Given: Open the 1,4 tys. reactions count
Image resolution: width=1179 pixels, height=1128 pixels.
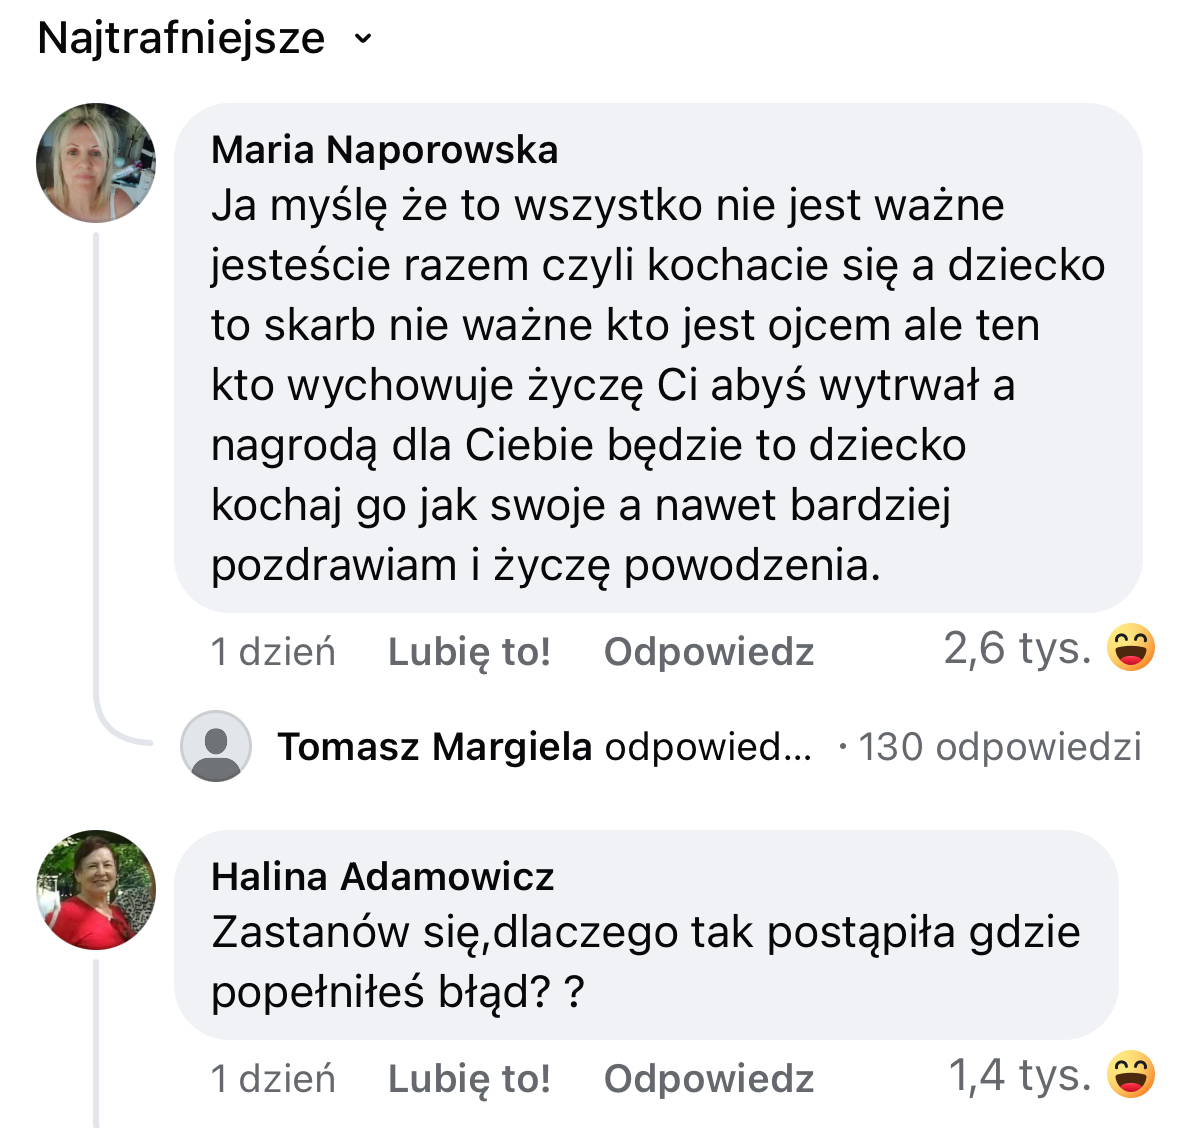Looking at the screenshot, I should click(x=1019, y=1076).
